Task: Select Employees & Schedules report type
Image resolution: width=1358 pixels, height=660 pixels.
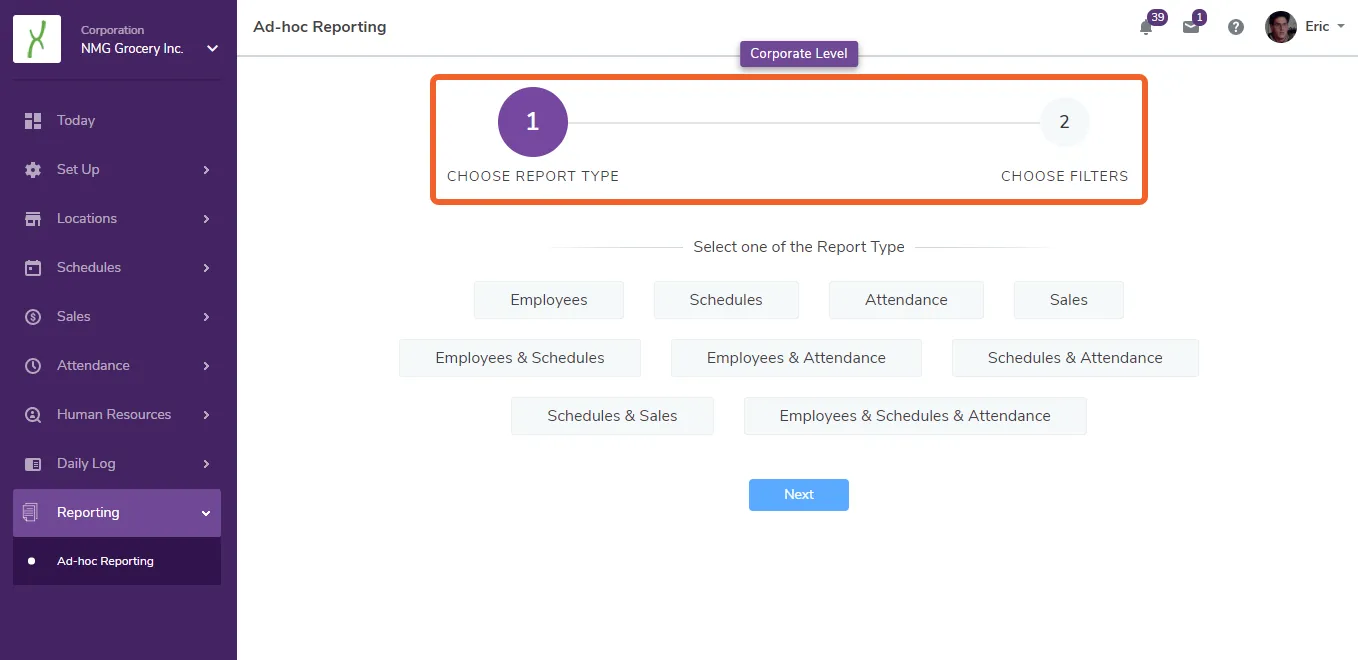Action: click(x=520, y=358)
